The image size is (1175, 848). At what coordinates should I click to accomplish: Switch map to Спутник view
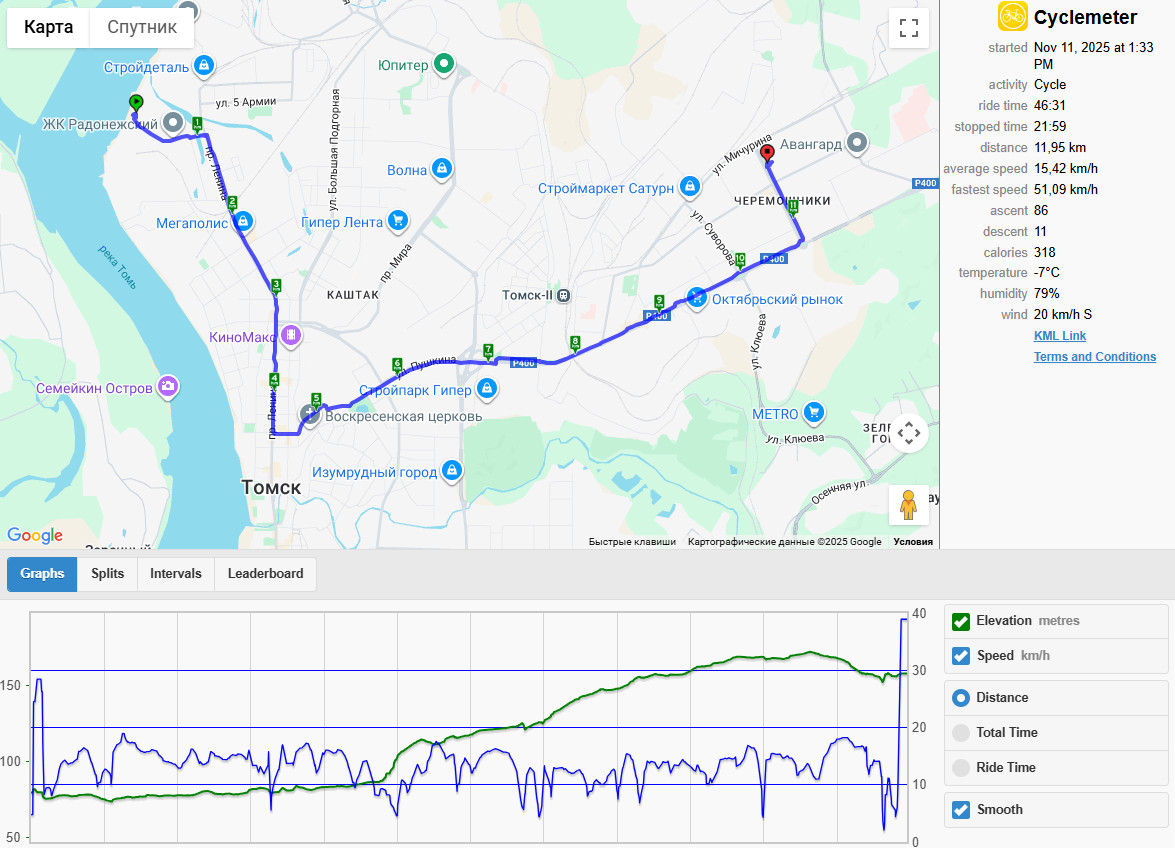point(142,28)
